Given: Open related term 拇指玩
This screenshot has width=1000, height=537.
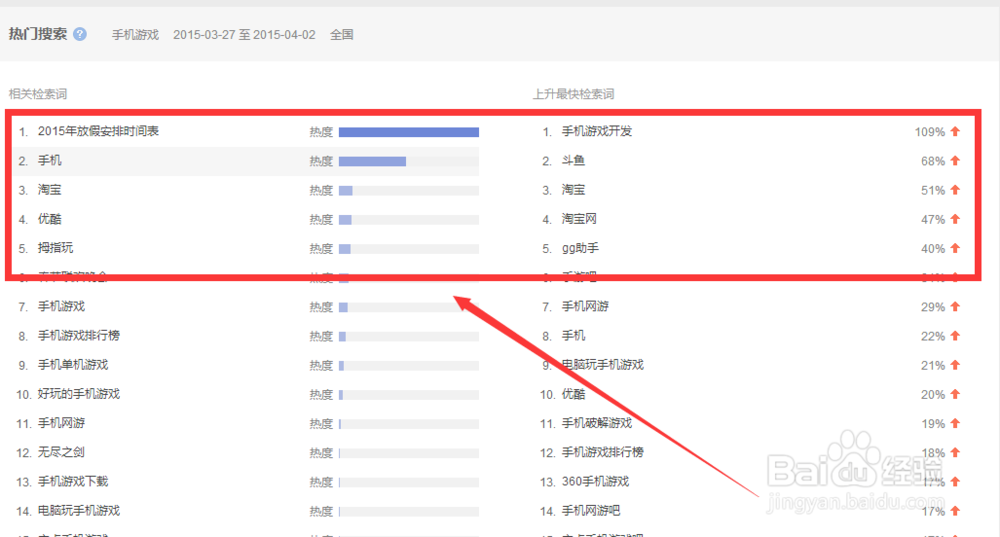Looking at the screenshot, I should (55, 248).
